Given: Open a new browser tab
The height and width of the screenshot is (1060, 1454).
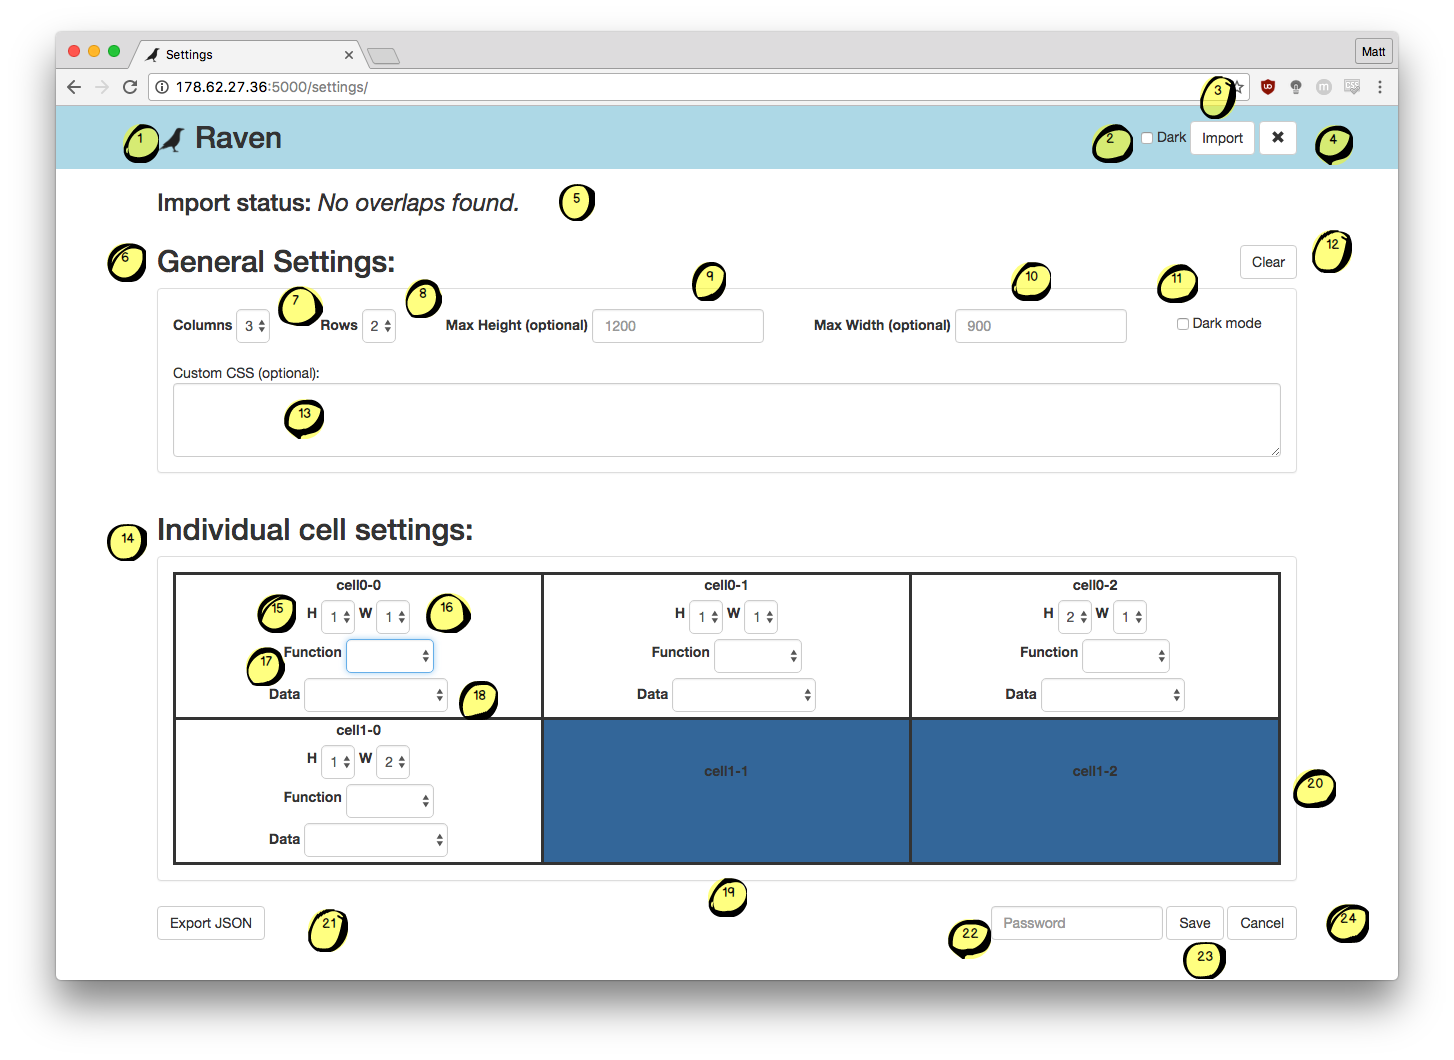Looking at the screenshot, I should [384, 56].
